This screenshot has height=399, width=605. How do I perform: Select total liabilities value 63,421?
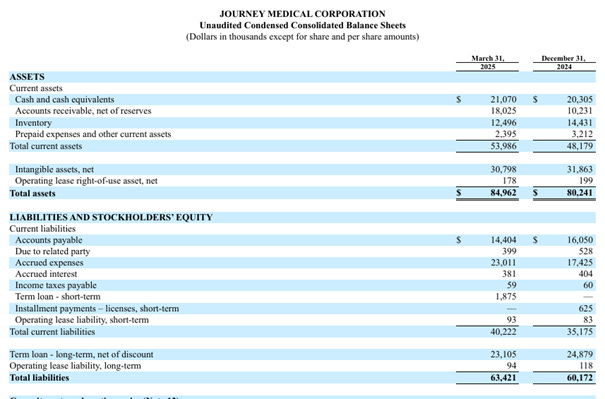click(503, 378)
